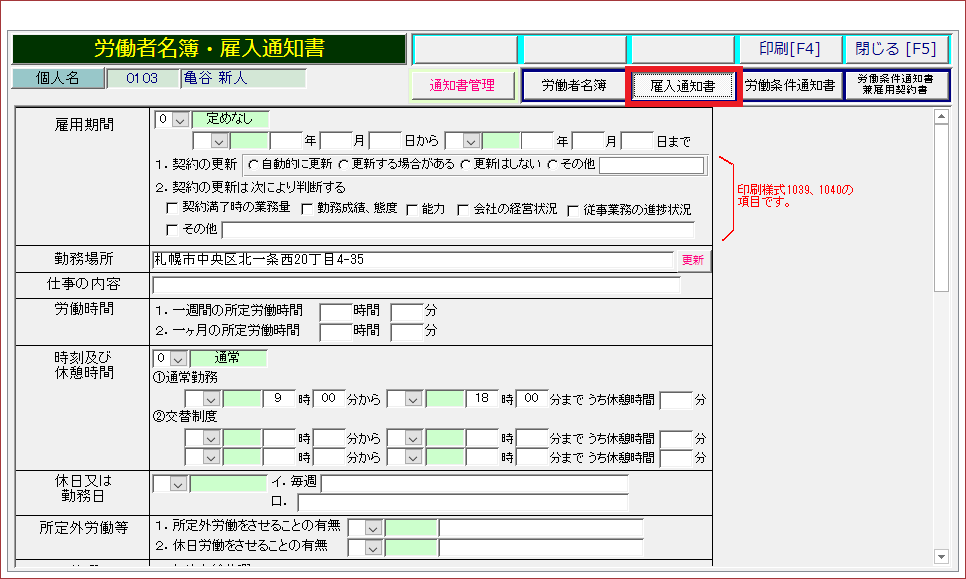Click the 印刷[F4] print button
The image size is (966, 579).
(789, 49)
